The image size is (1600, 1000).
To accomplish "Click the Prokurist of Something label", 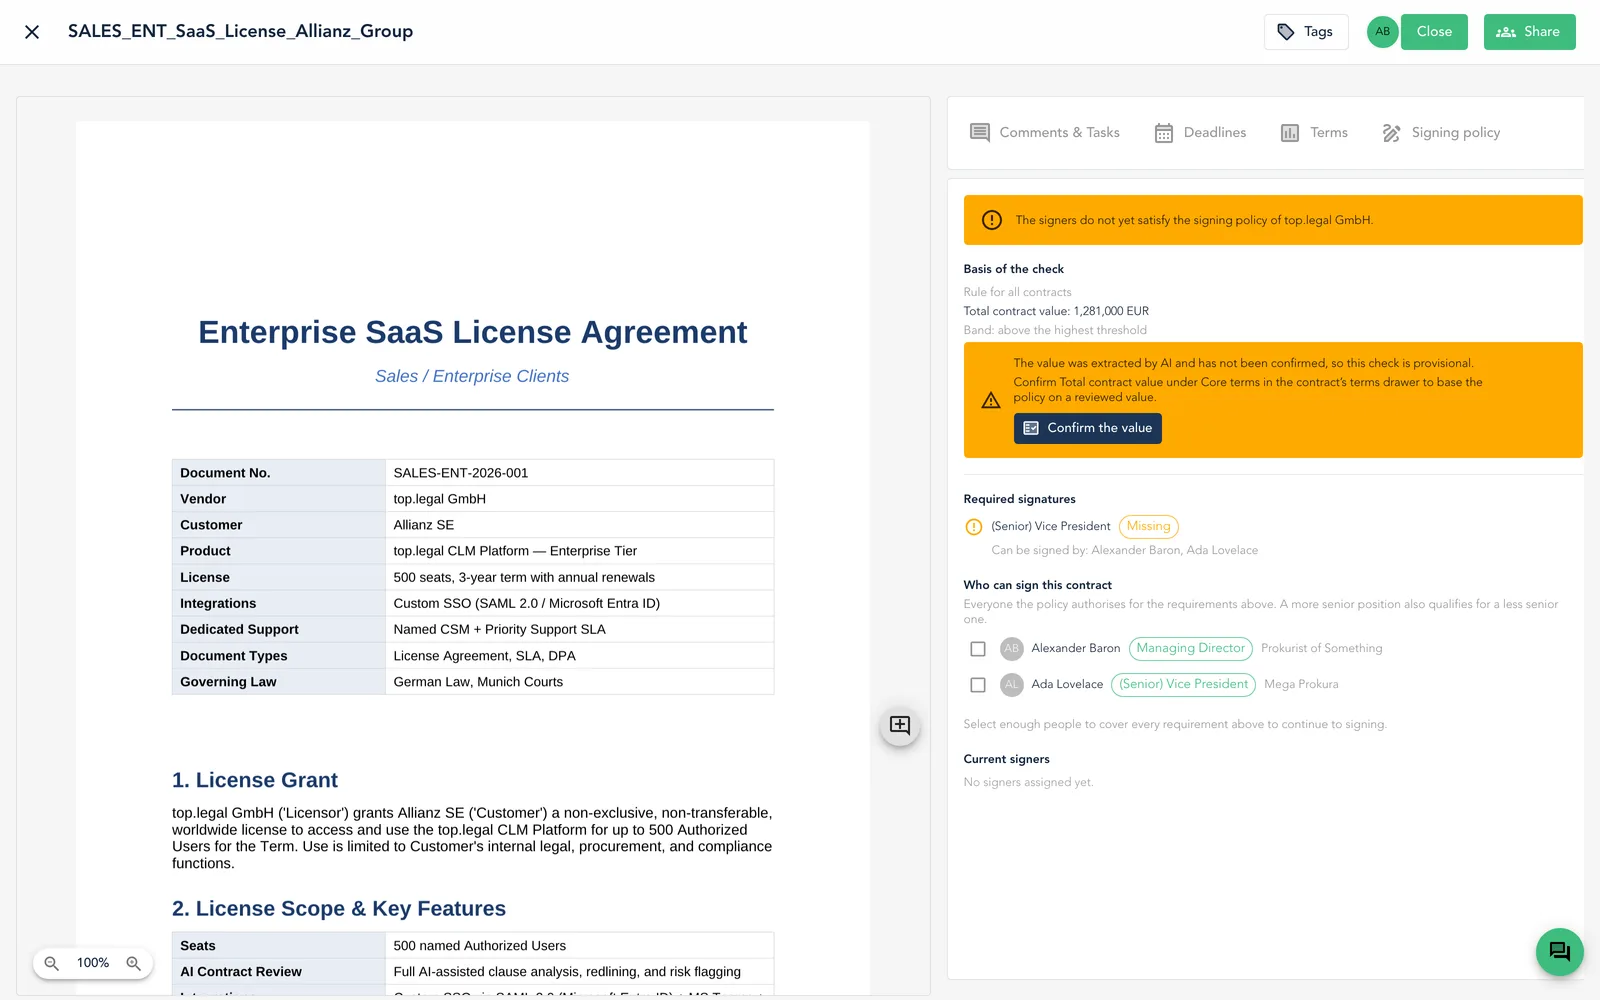I will click(x=1322, y=649).
